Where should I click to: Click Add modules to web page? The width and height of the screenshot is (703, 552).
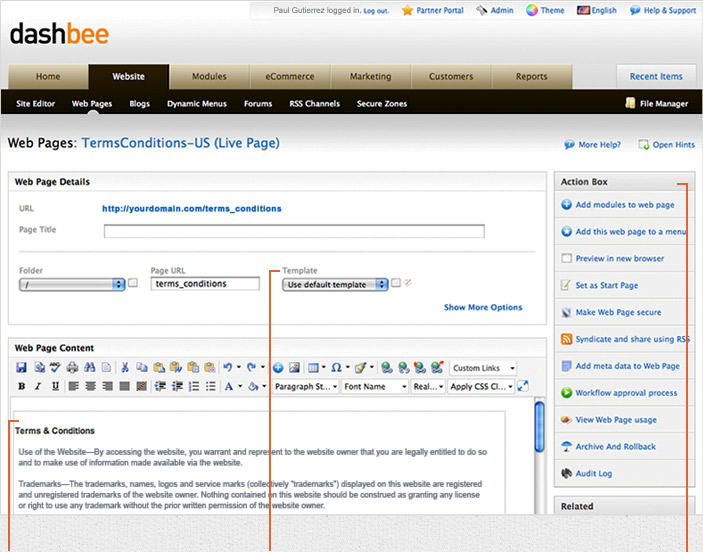625,204
